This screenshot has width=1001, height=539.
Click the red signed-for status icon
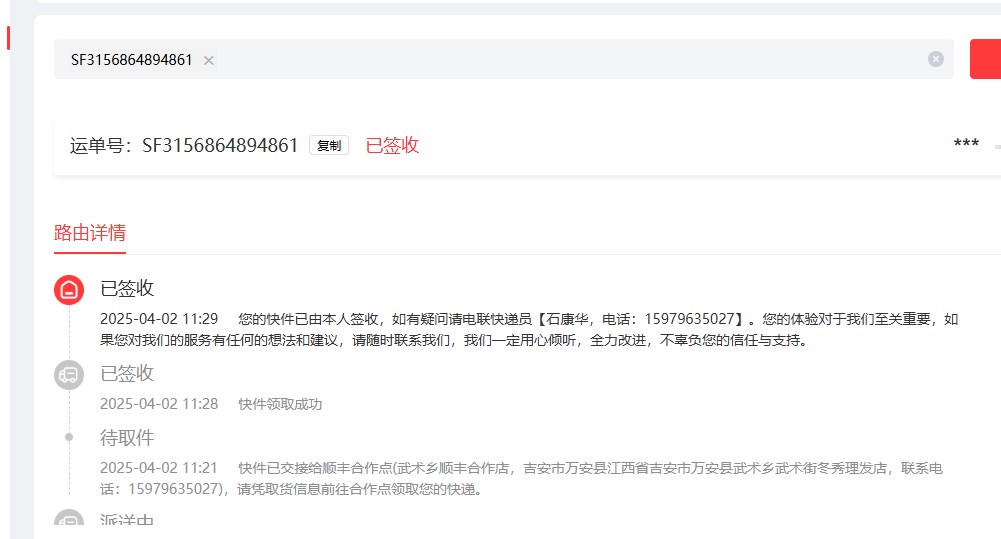[69, 290]
